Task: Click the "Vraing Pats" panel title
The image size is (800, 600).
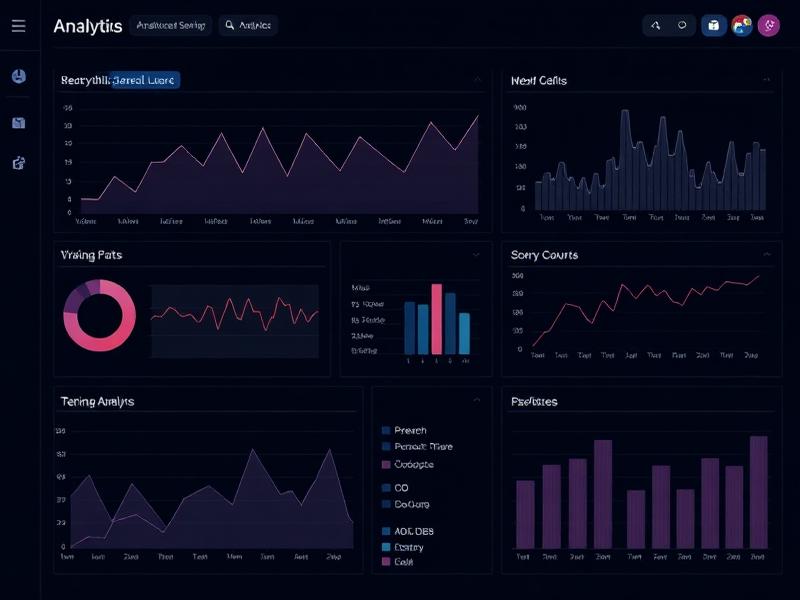Action: [x=91, y=255]
